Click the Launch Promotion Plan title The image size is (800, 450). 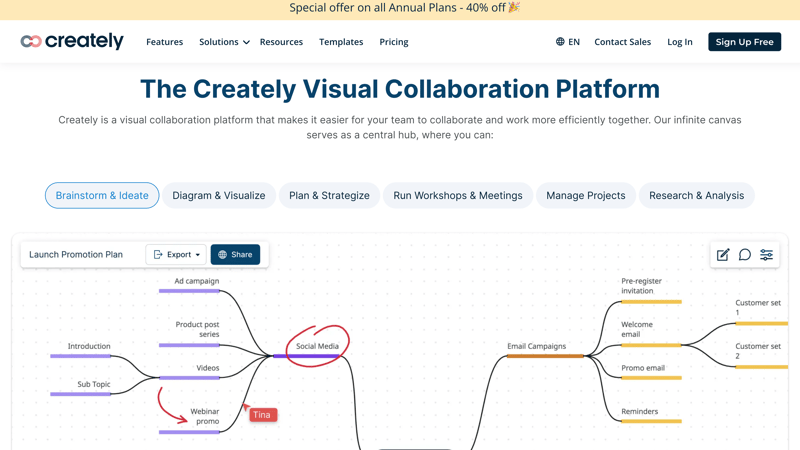[76, 255]
